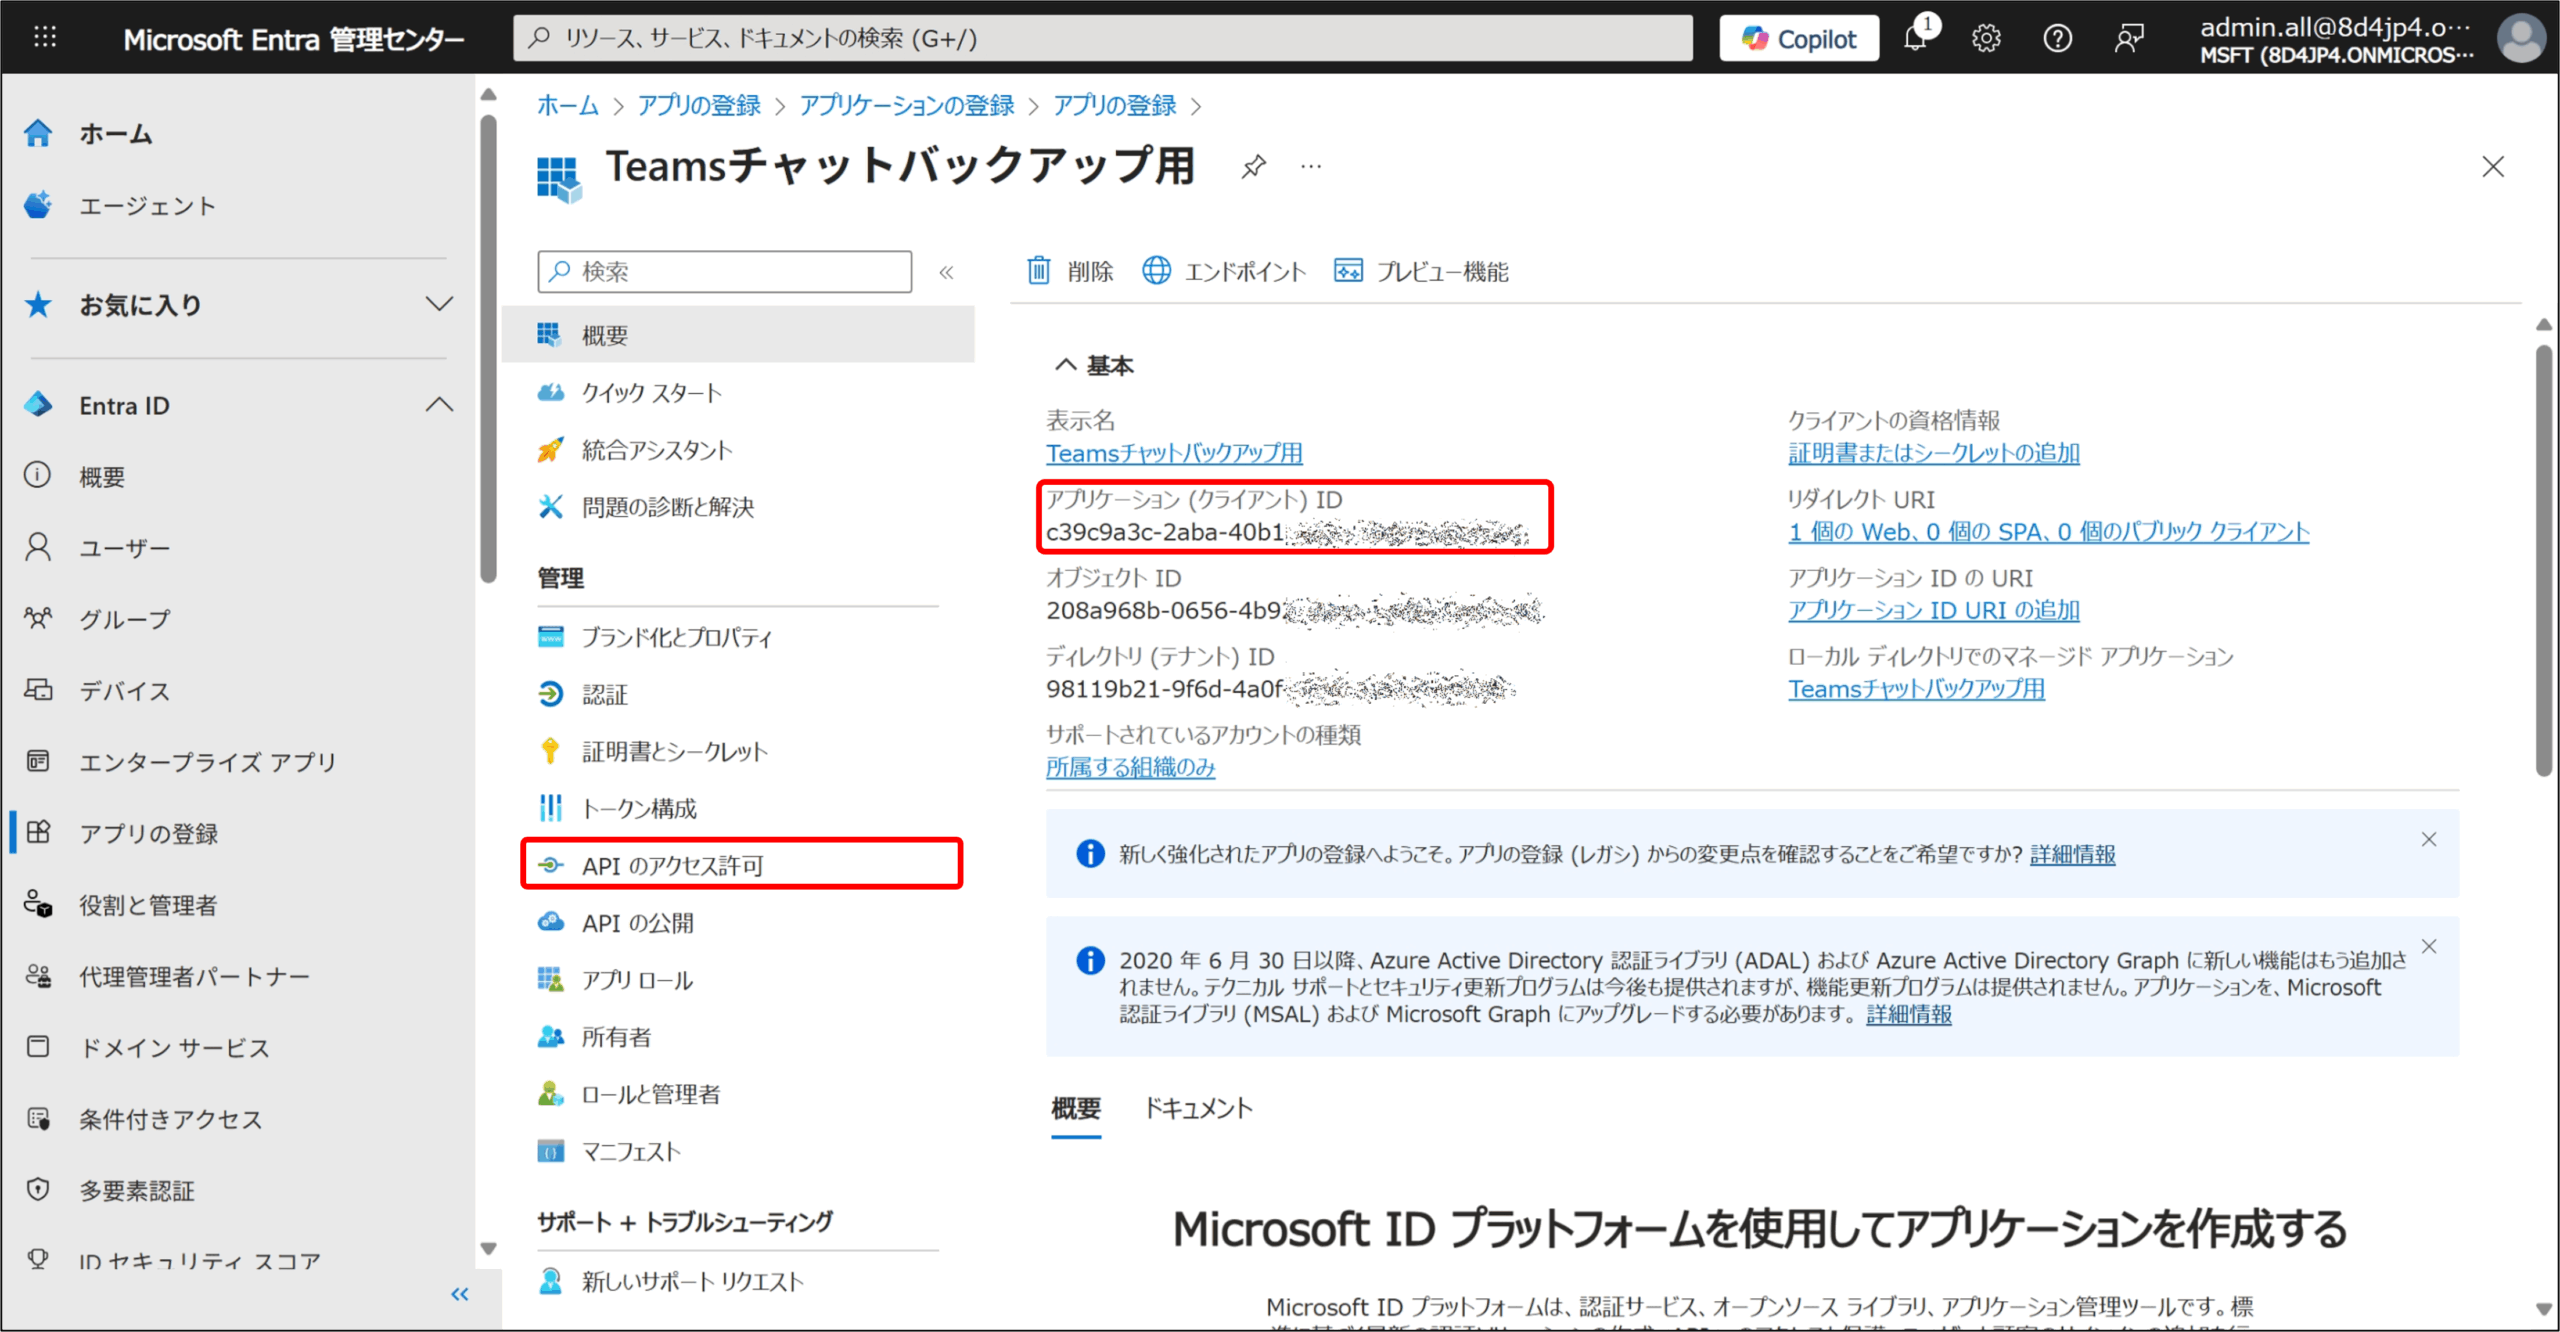Click the notifications bell icon
The image size is (2560, 1332).
click(x=1915, y=39)
